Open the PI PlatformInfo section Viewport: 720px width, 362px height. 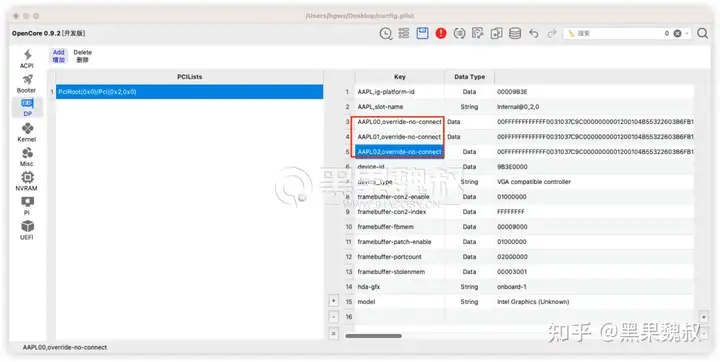coord(27,206)
